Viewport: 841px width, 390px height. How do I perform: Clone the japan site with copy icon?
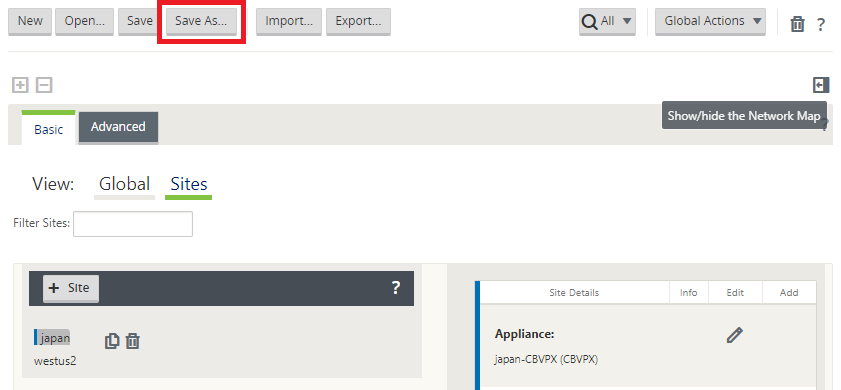tap(112, 341)
